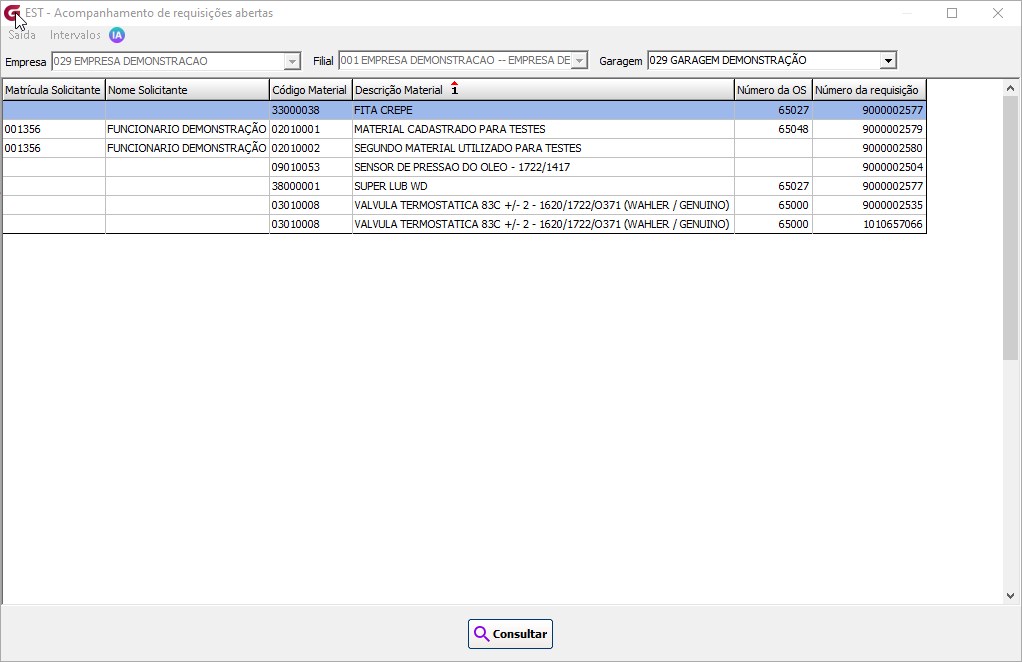Maximize the window

pyautogui.click(x=952, y=13)
